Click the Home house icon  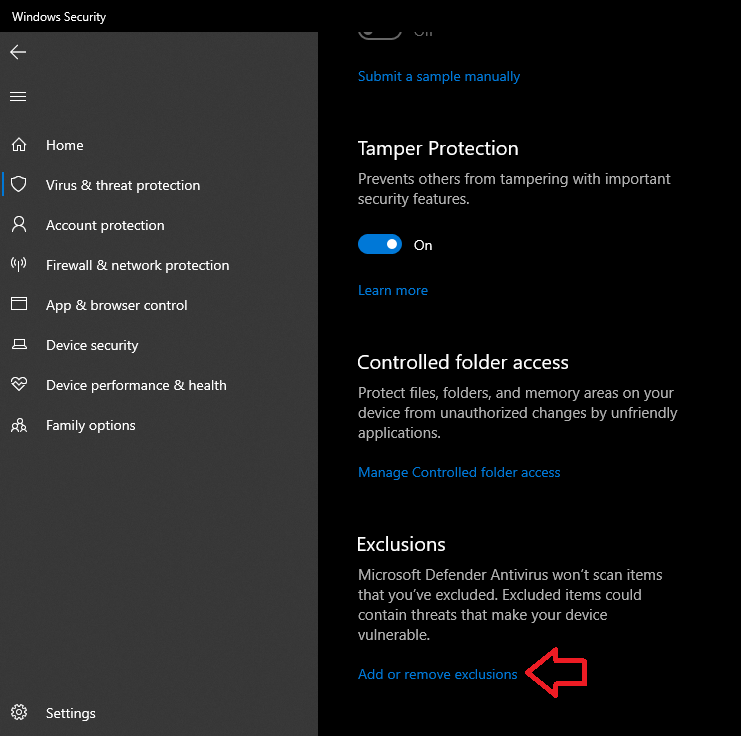(18, 145)
